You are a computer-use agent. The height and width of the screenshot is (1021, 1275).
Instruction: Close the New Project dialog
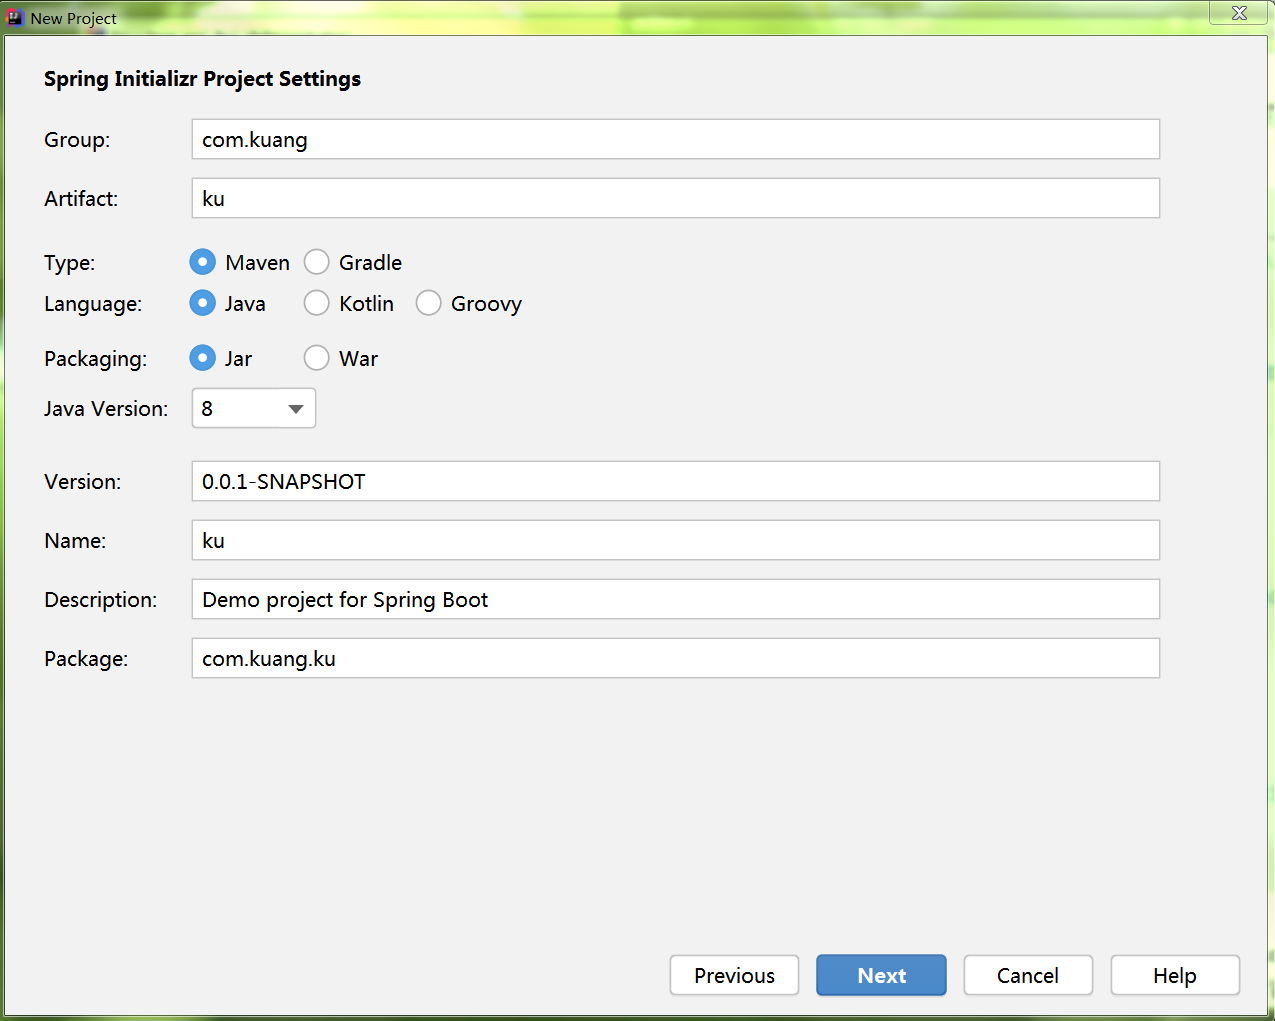[1239, 13]
